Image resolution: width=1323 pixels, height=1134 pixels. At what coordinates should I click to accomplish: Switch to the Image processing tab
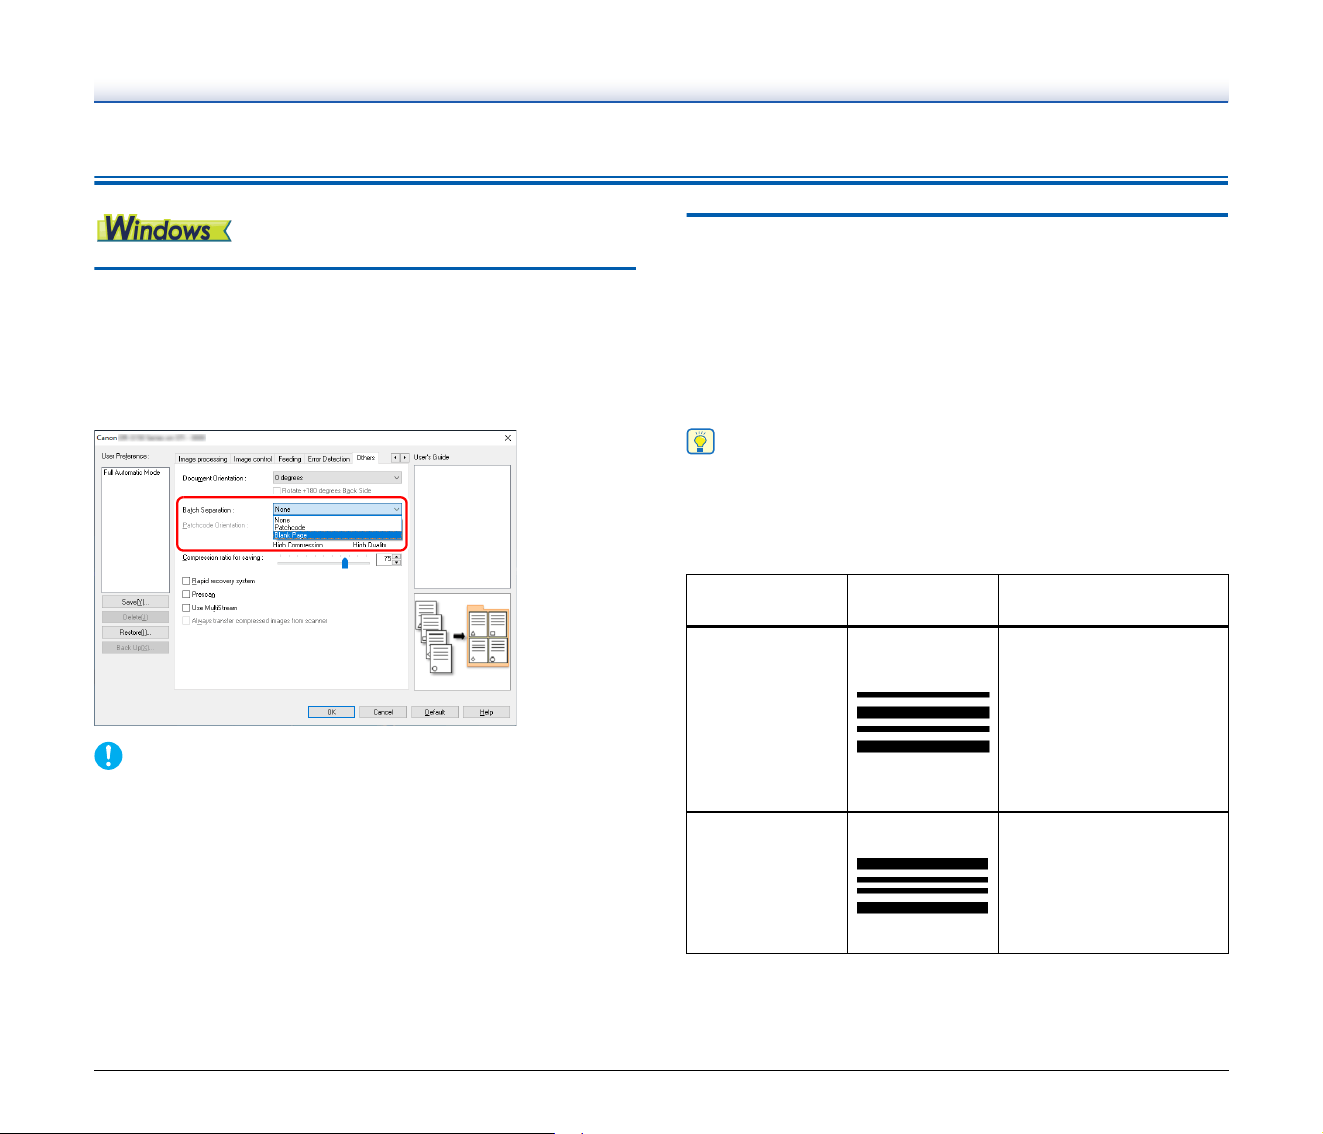pos(203,459)
